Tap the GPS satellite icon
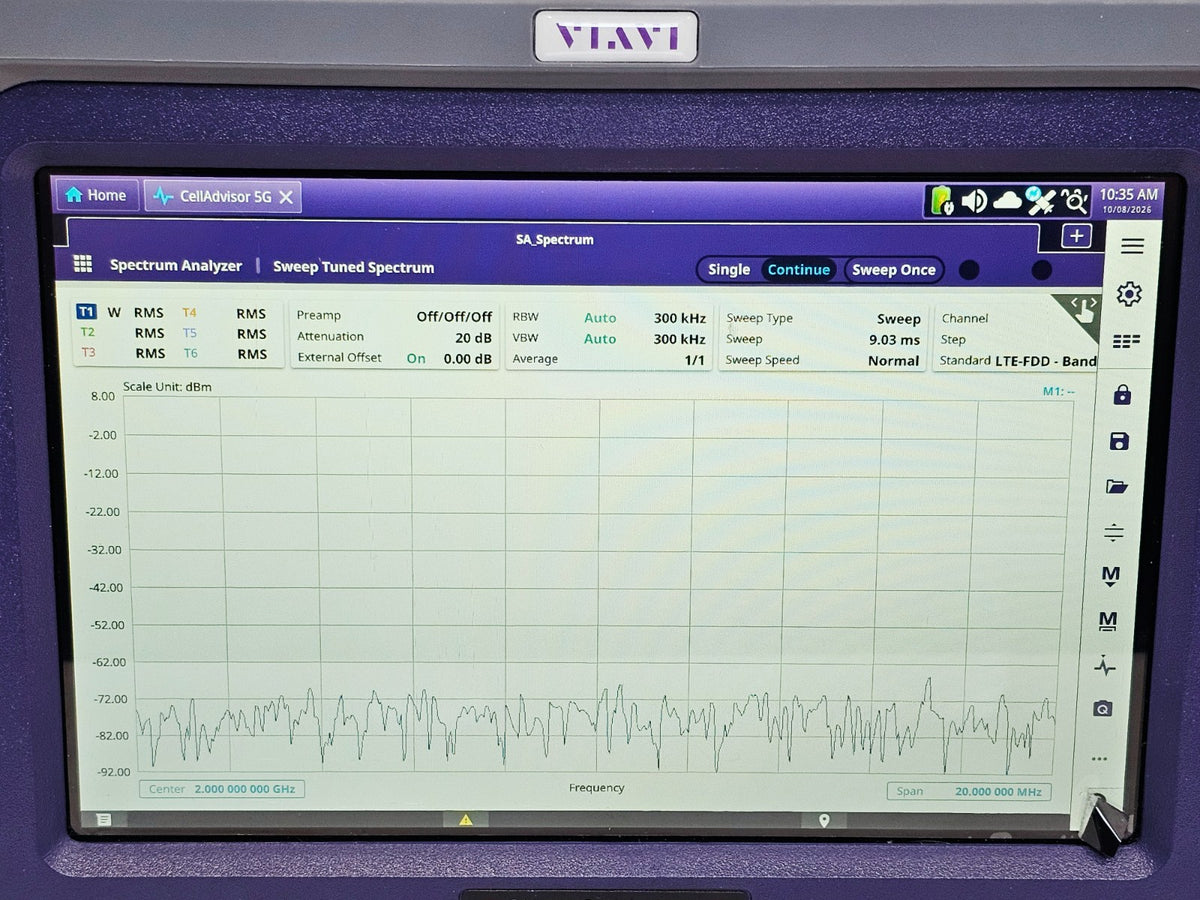This screenshot has width=1200, height=900. pyautogui.click(x=1041, y=201)
